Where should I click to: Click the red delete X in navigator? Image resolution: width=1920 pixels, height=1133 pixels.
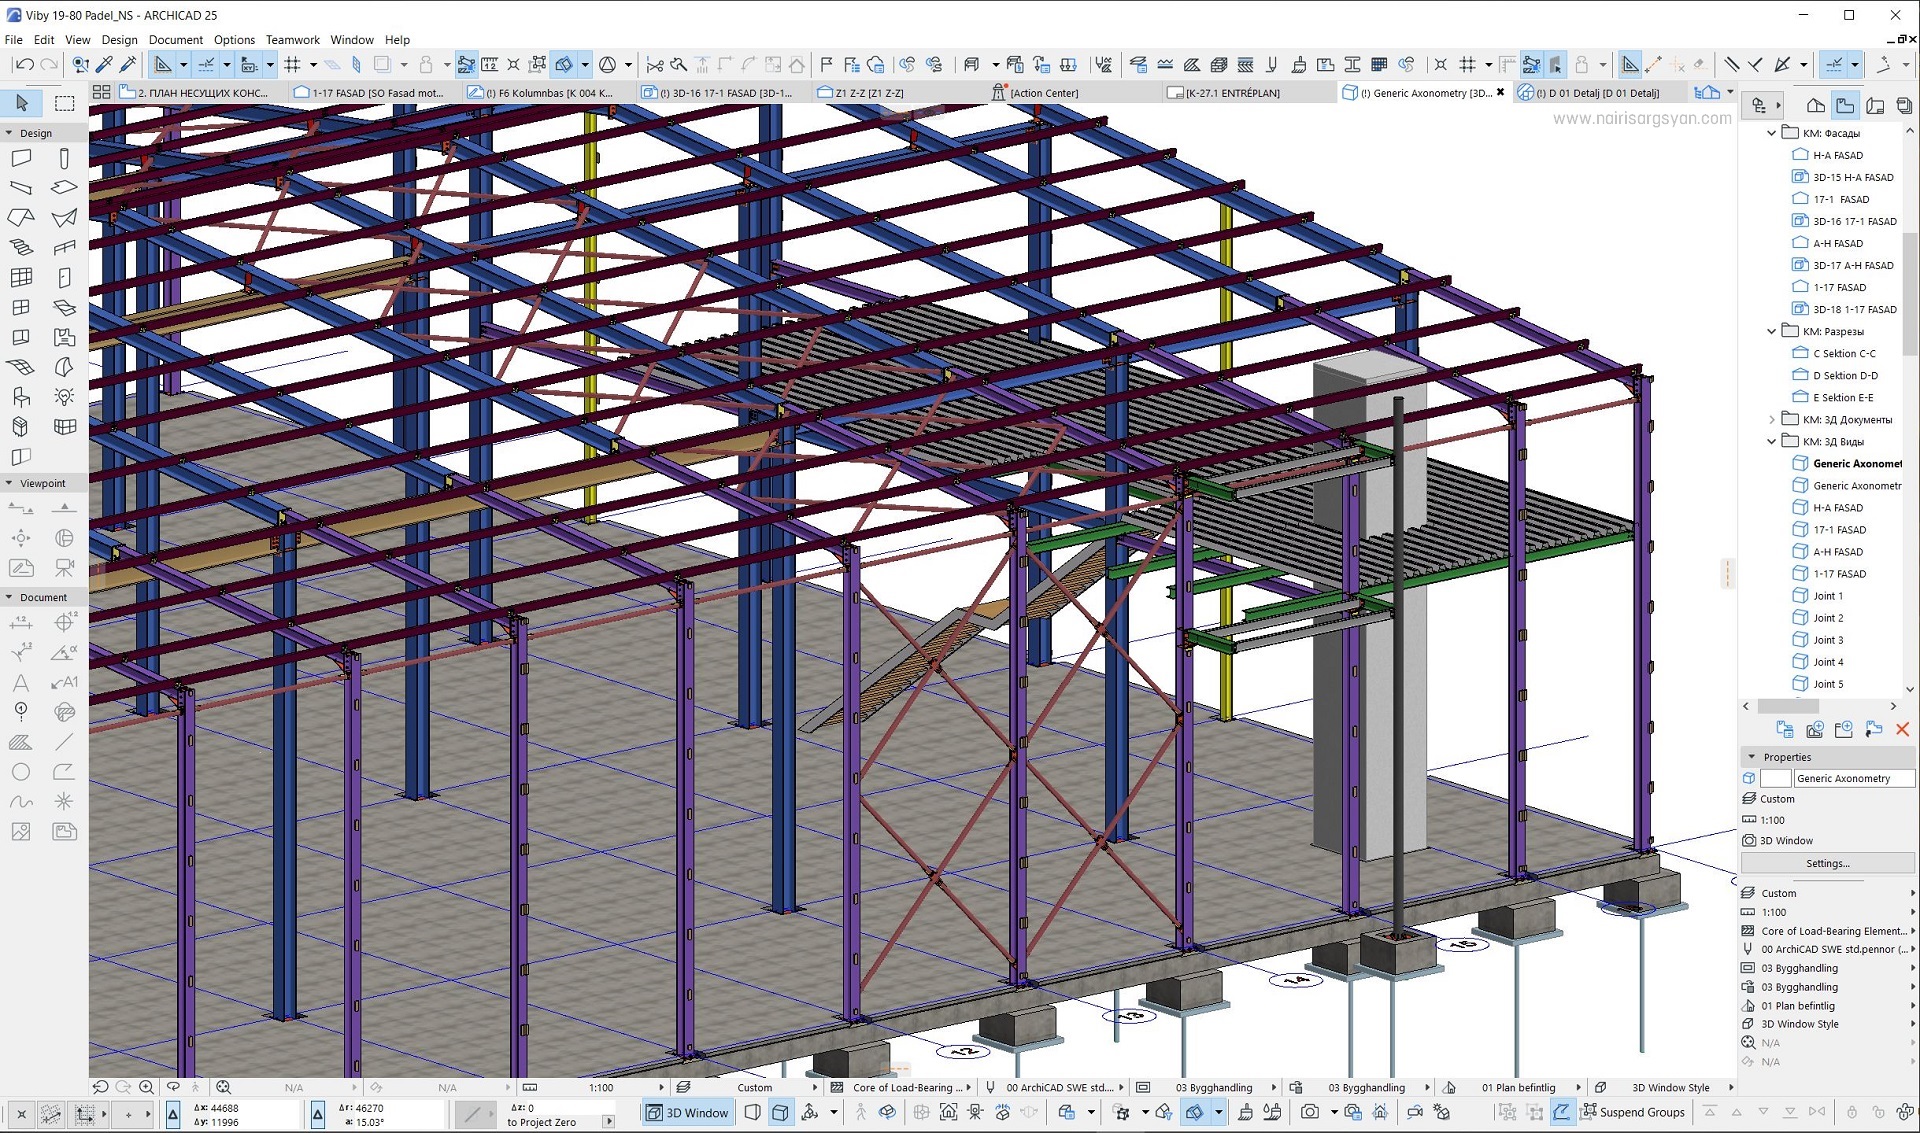pyautogui.click(x=1902, y=730)
